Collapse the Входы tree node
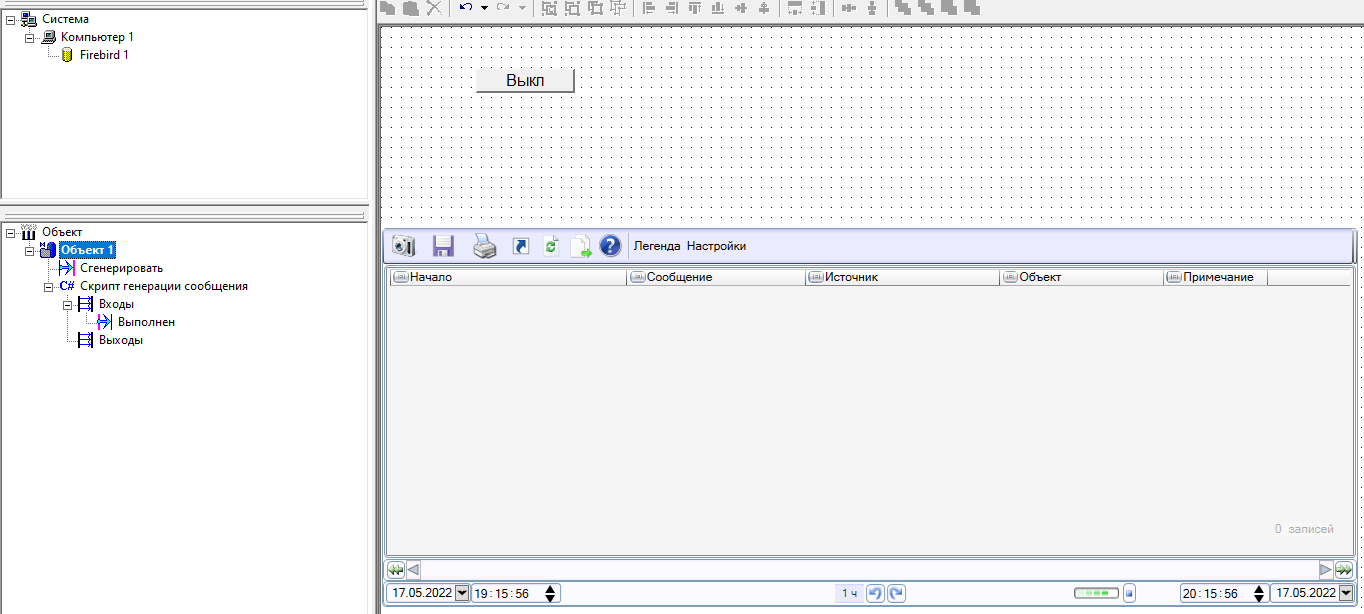Image resolution: width=1364 pixels, height=614 pixels. coord(68,304)
